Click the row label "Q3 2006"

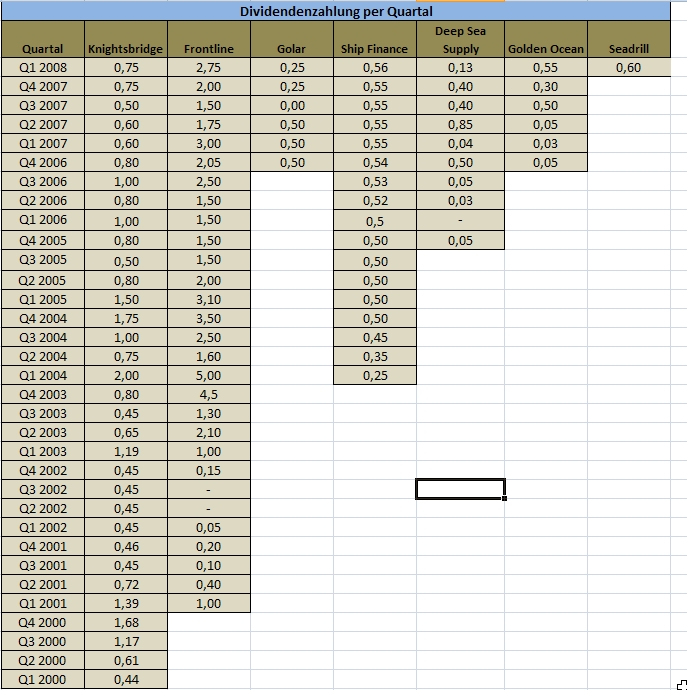(x=43, y=181)
